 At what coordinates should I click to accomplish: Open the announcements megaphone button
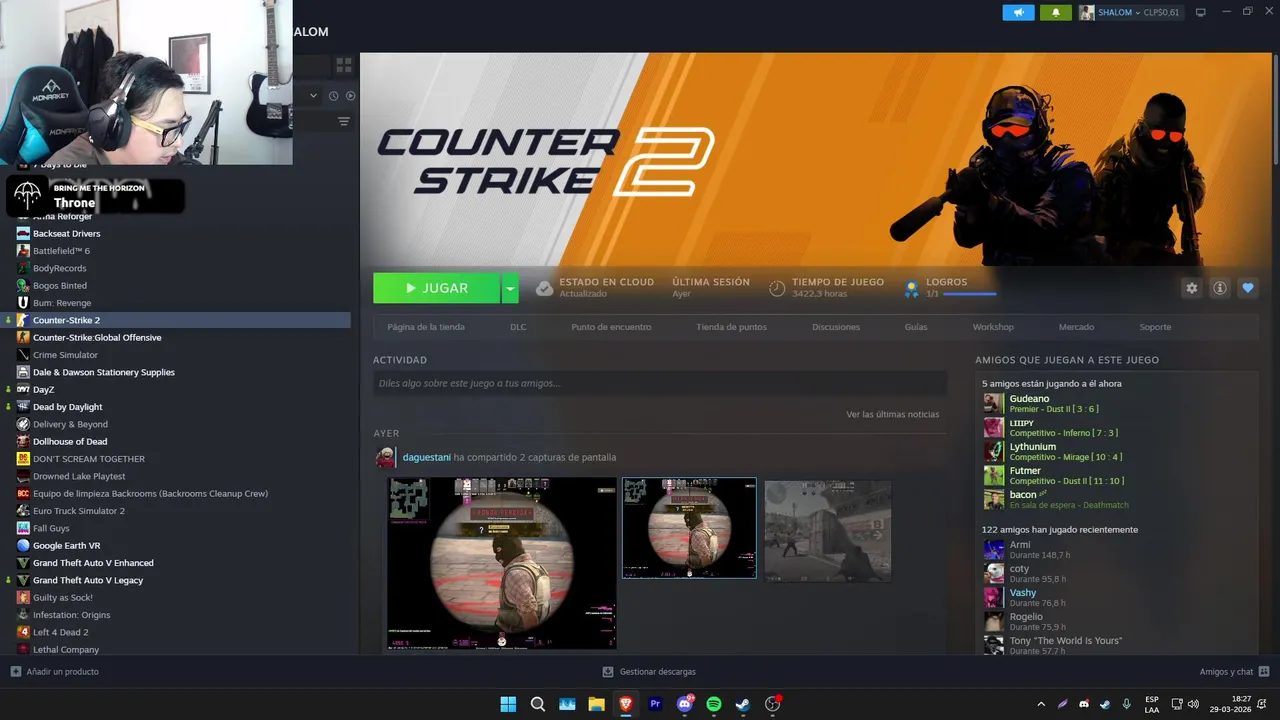tap(1018, 12)
